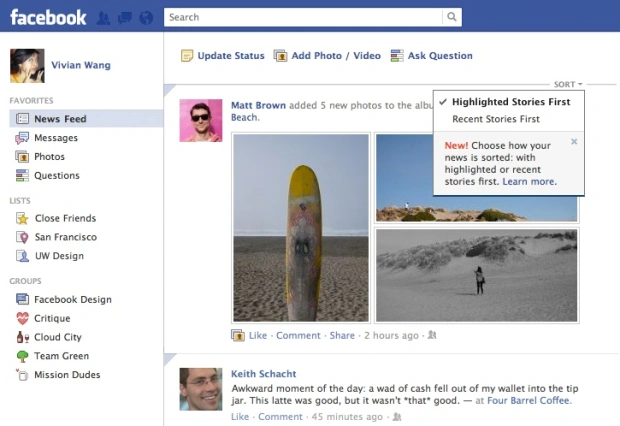Image resolution: width=620 pixels, height=426 pixels.
Task: Click Matt Brown's avatar
Action: pos(201,120)
